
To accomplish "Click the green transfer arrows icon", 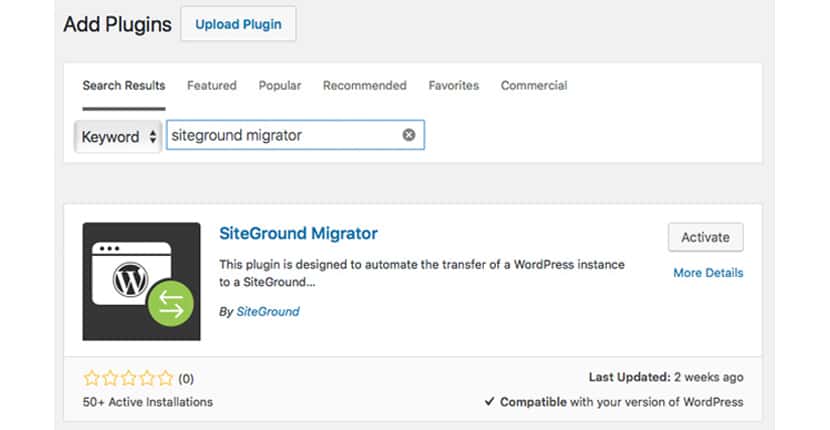I will pyautogui.click(x=170, y=303).
